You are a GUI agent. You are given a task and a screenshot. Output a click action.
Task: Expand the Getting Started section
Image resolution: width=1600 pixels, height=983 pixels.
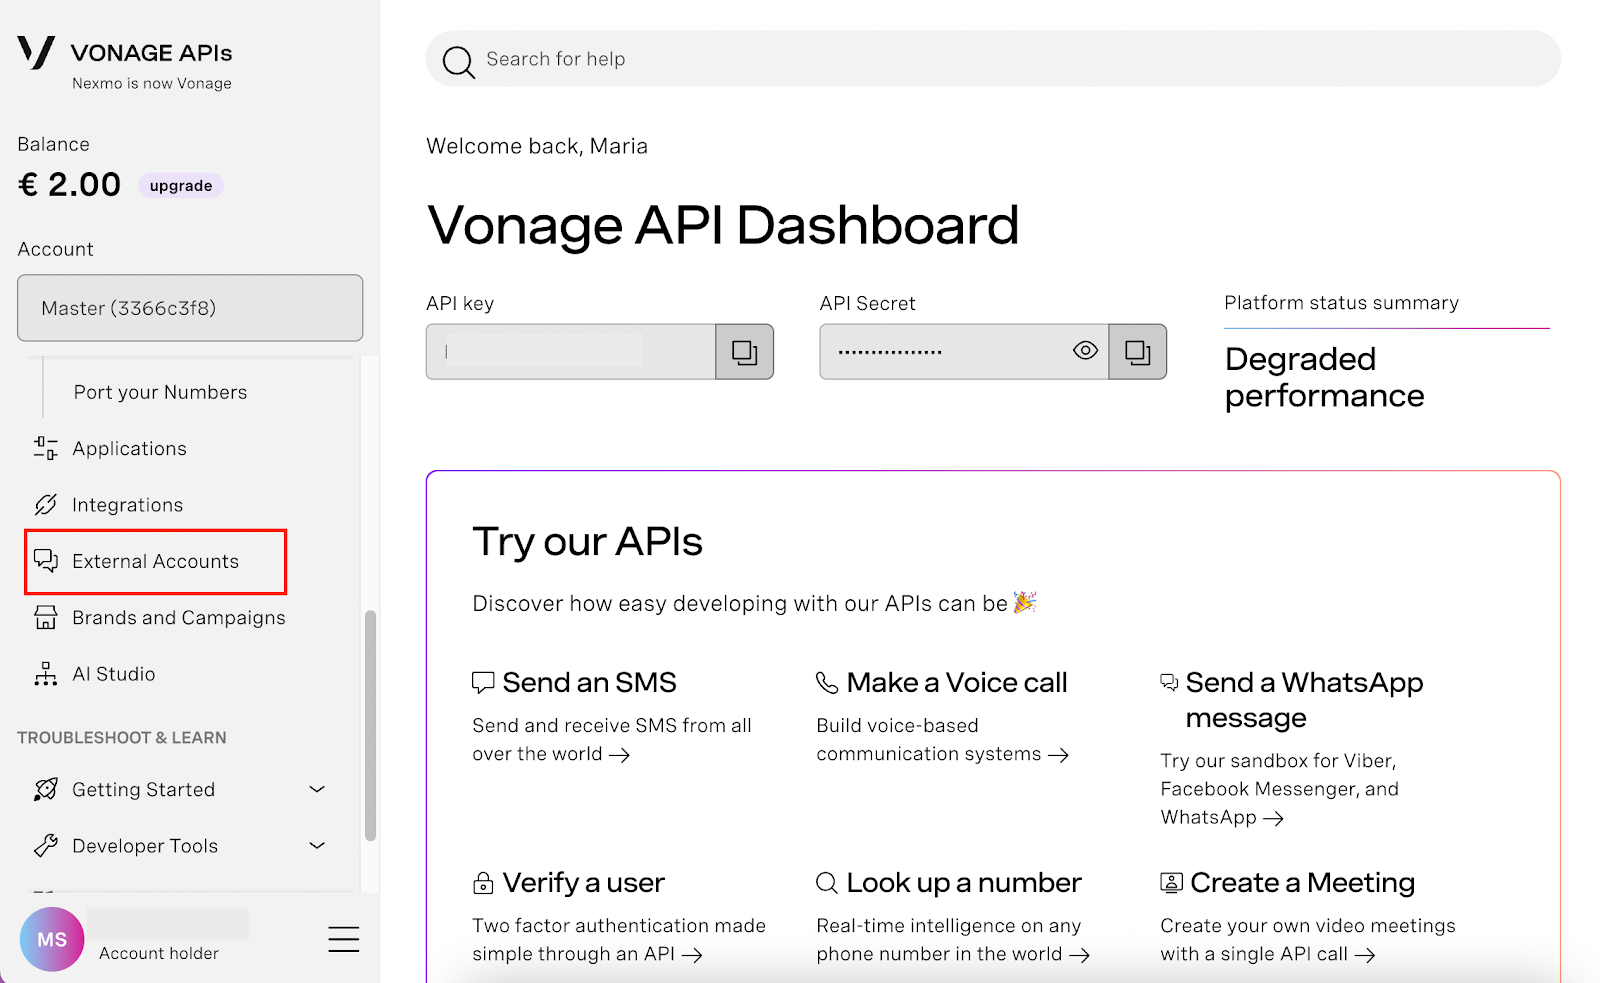(x=317, y=789)
